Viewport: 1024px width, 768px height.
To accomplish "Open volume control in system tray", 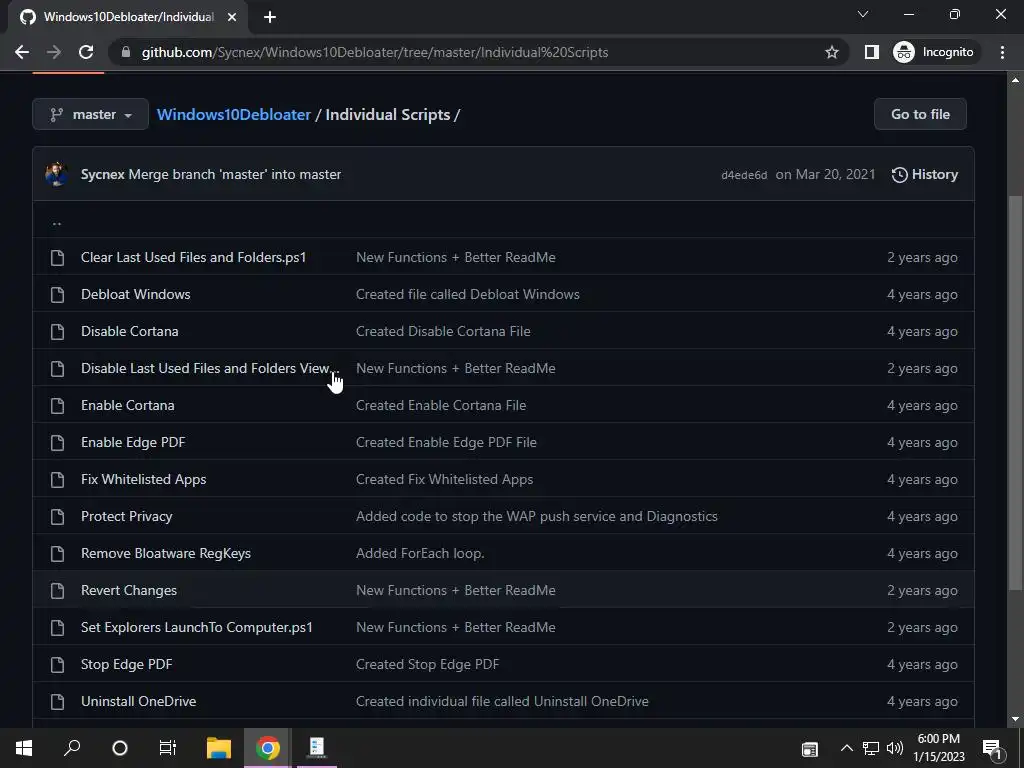I will coord(895,748).
